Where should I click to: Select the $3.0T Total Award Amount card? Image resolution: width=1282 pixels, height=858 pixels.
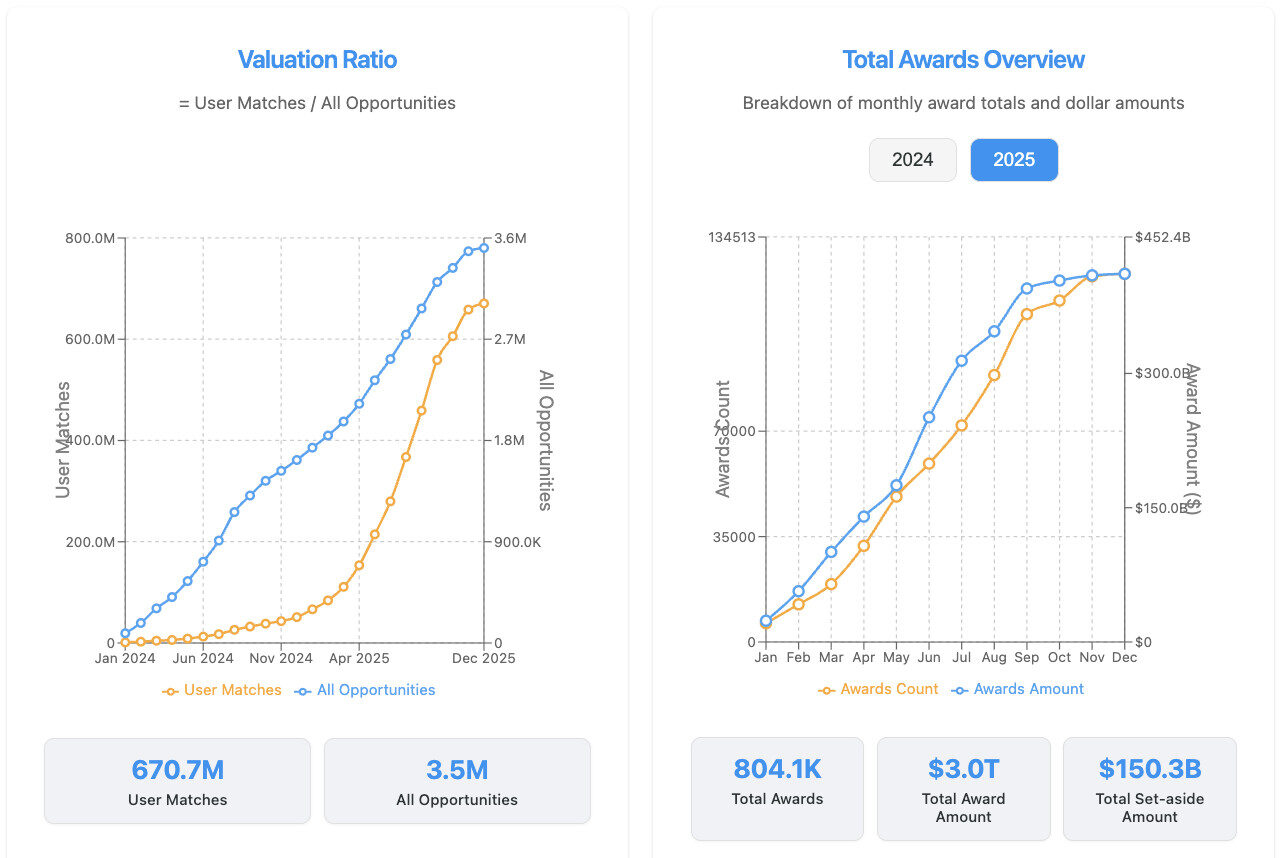[x=963, y=788]
